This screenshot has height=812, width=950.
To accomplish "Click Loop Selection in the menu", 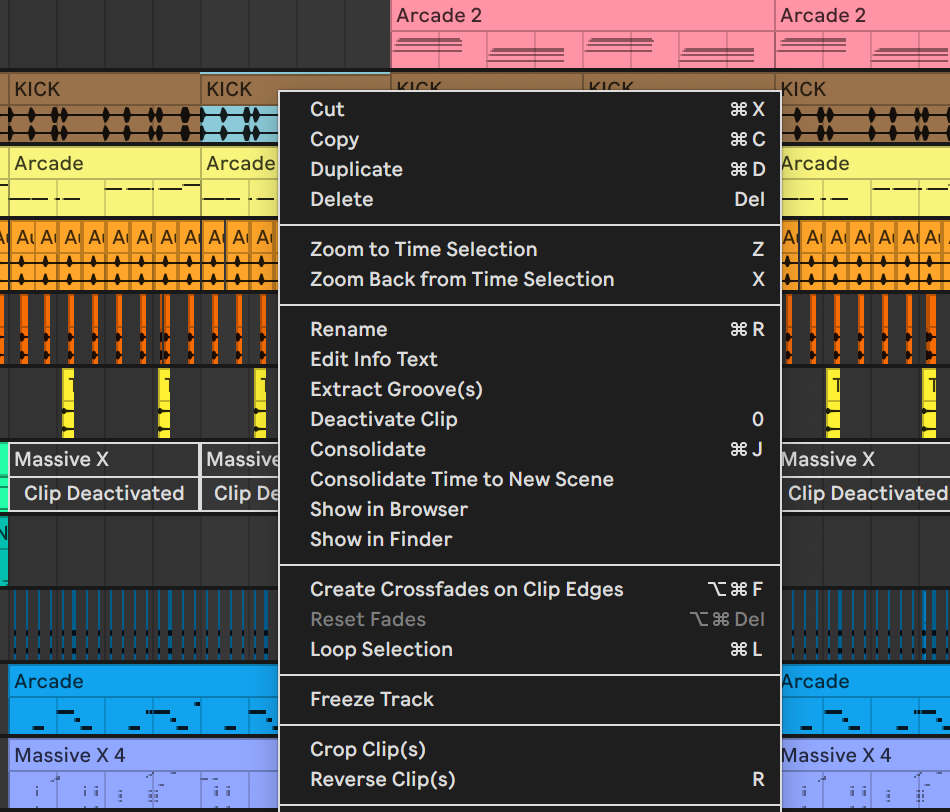I will pos(530,650).
